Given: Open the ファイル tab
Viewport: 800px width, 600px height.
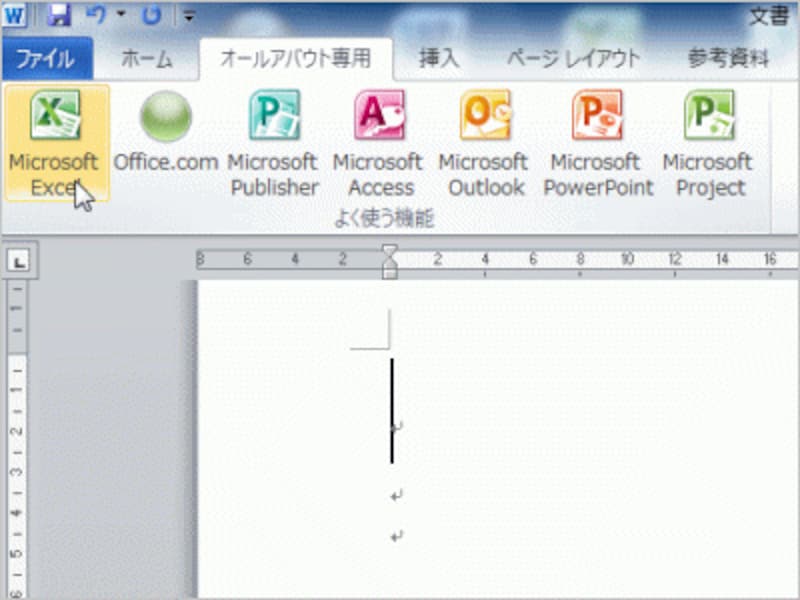Looking at the screenshot, I should pos(47,59).
